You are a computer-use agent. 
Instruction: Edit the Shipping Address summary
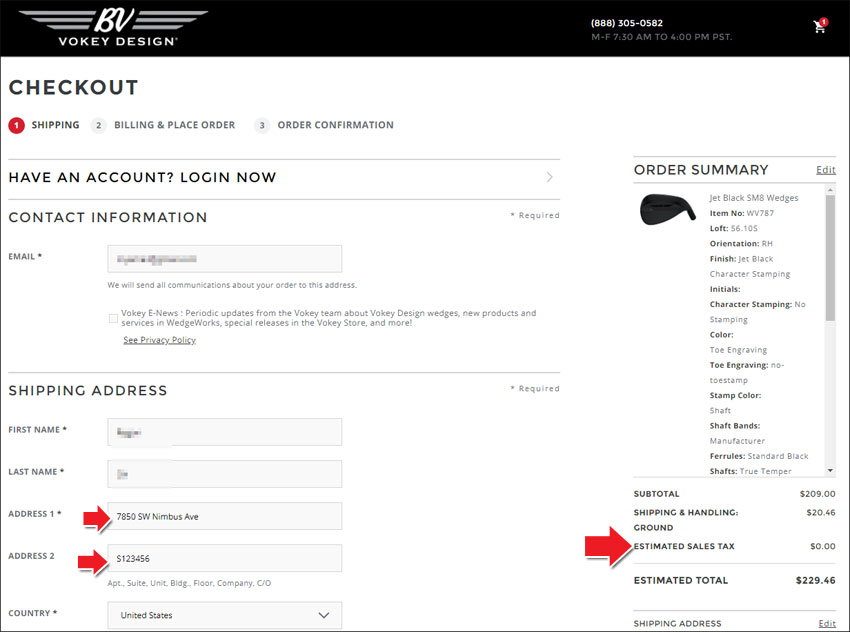tap(827, 623)
